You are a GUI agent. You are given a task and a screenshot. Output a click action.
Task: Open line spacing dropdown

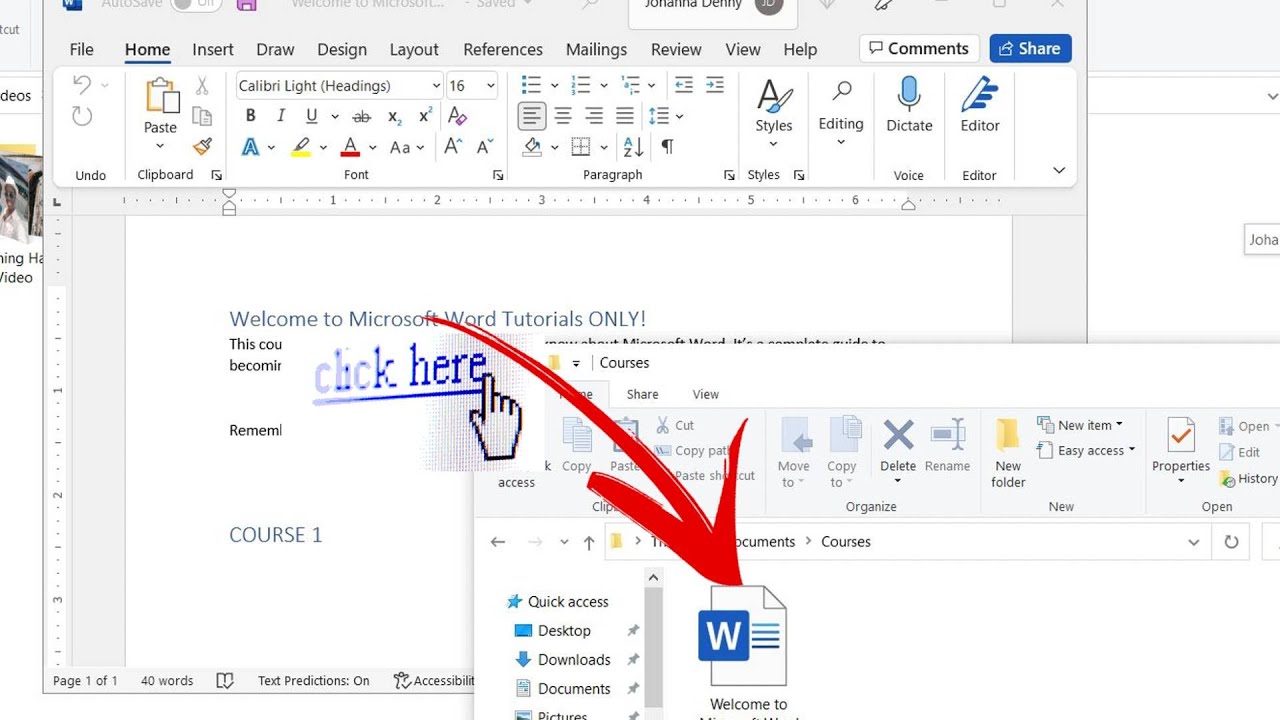pos(680,116)
